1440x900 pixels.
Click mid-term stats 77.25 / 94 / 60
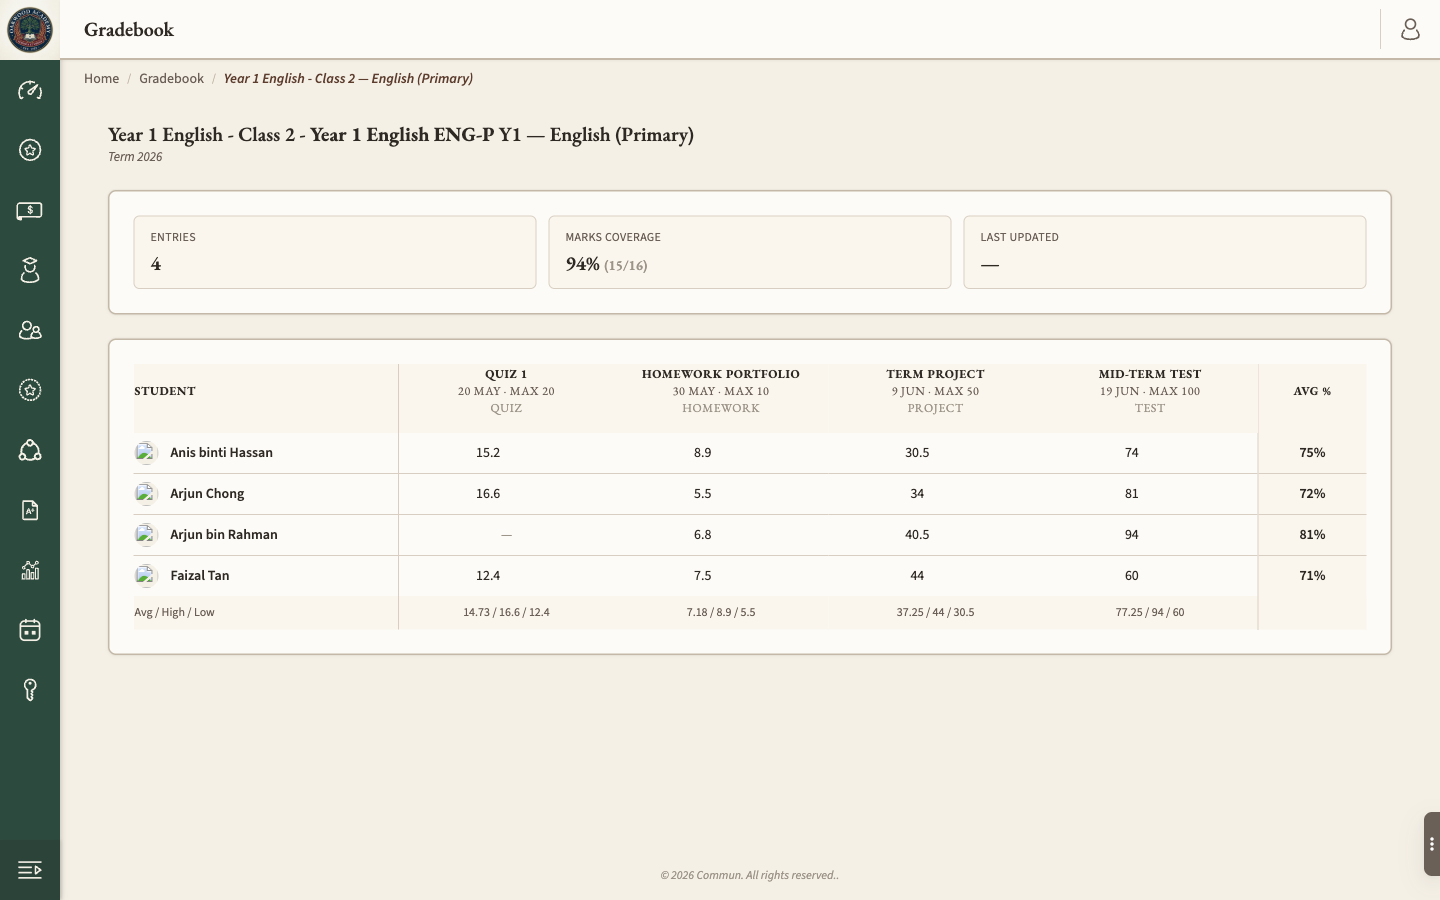click(x=1150, y=612)
